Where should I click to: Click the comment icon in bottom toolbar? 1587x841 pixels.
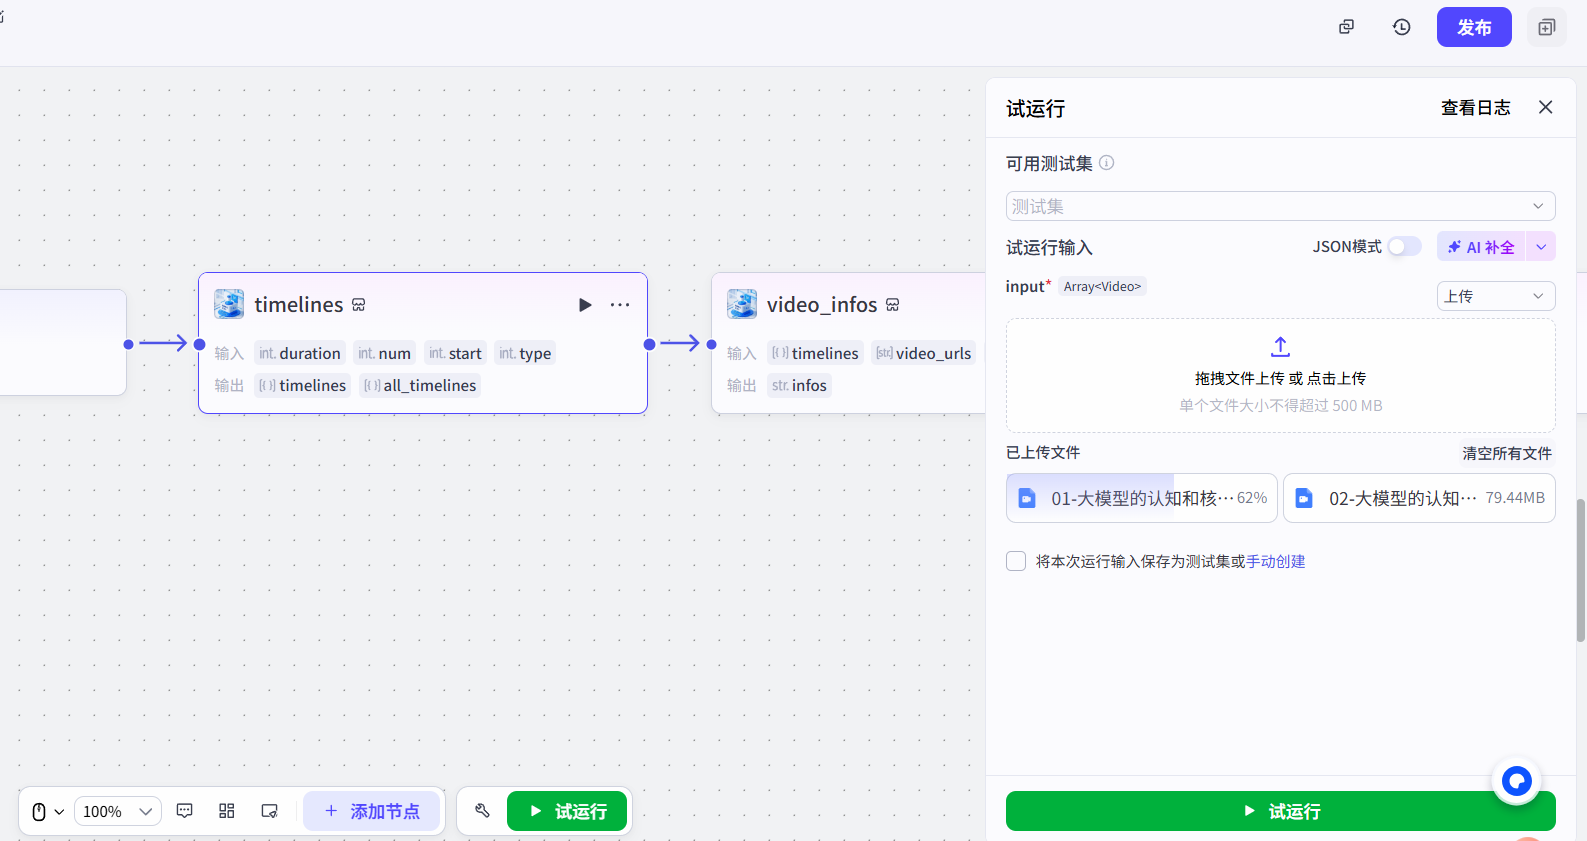[184, 811]
